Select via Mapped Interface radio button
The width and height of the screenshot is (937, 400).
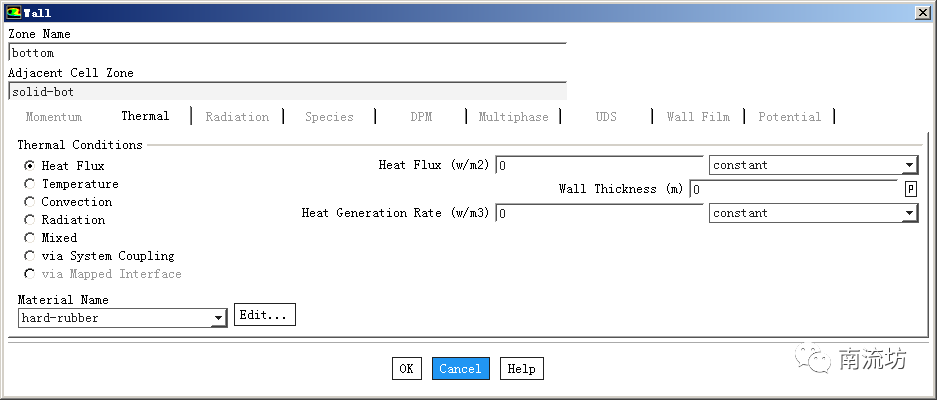point(29,273)
